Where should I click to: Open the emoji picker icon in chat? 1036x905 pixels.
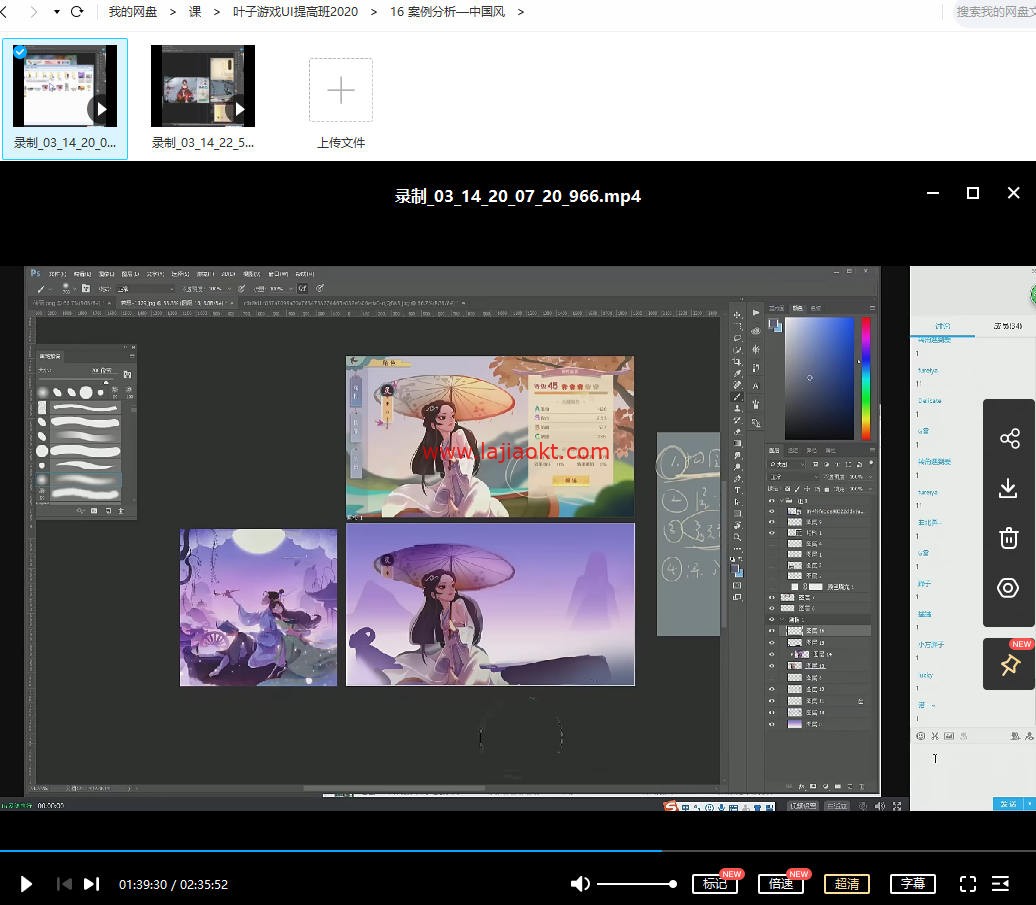point(920,735)
